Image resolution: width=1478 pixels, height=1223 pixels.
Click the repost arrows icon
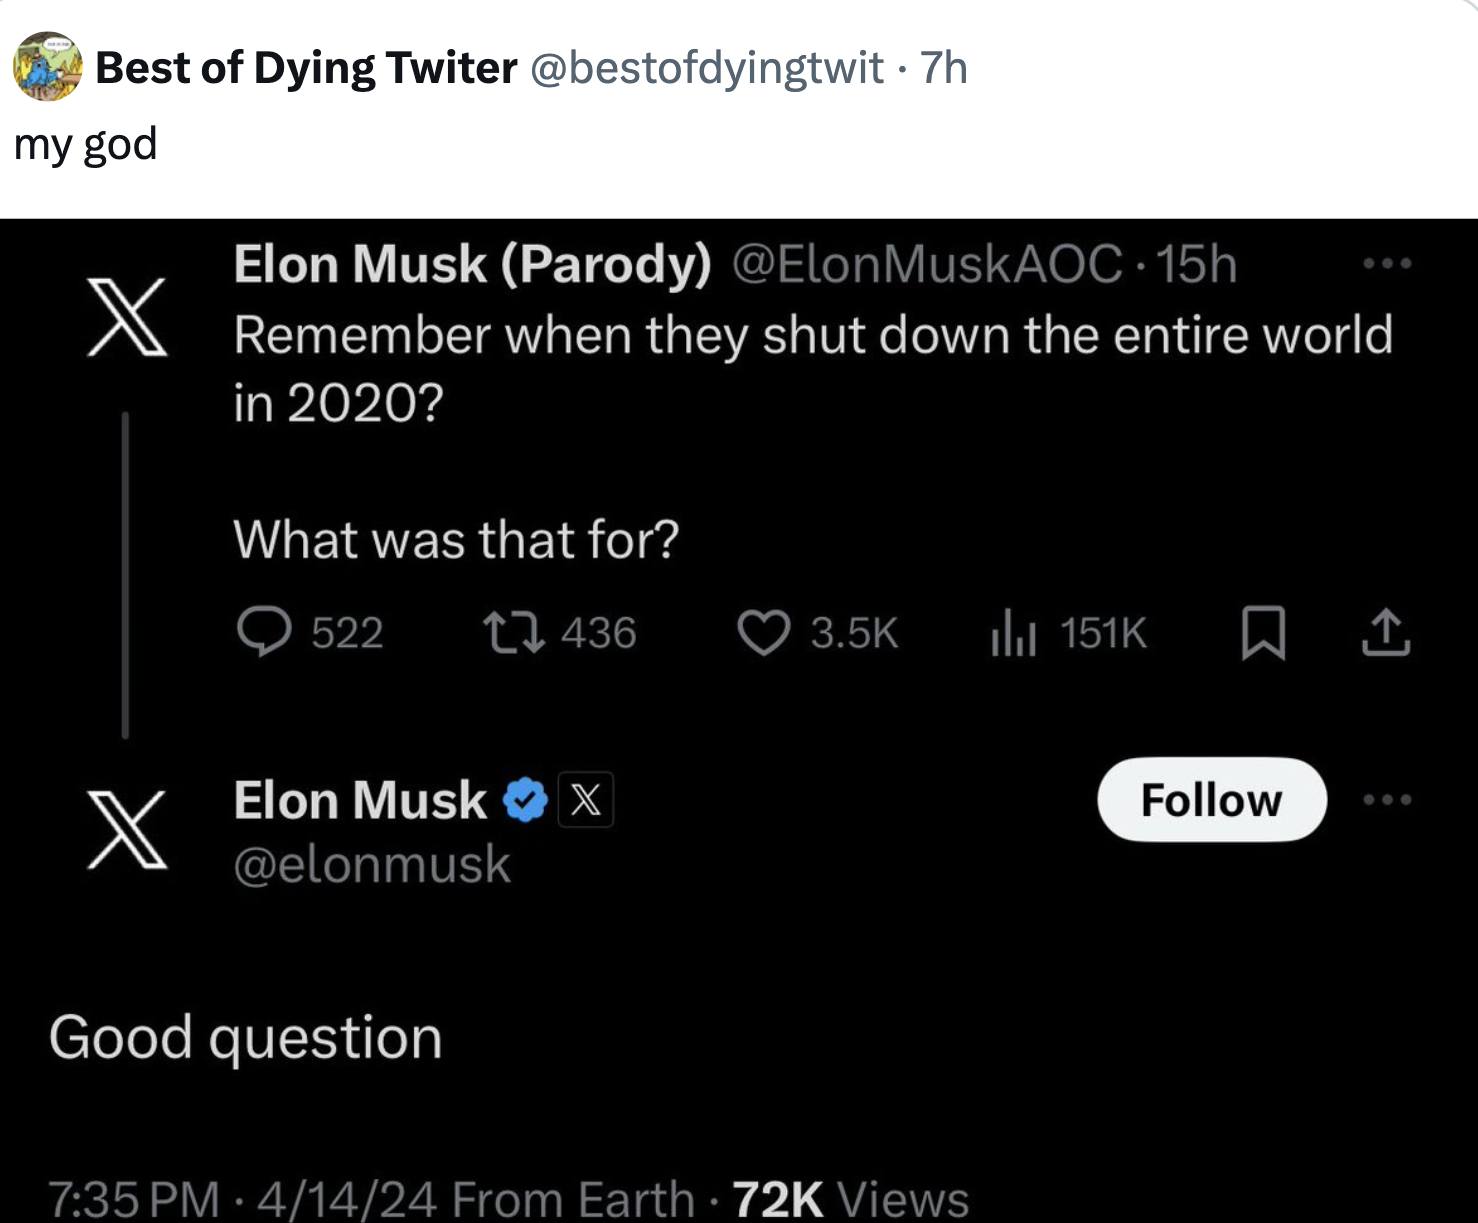(x=514, y=632)
